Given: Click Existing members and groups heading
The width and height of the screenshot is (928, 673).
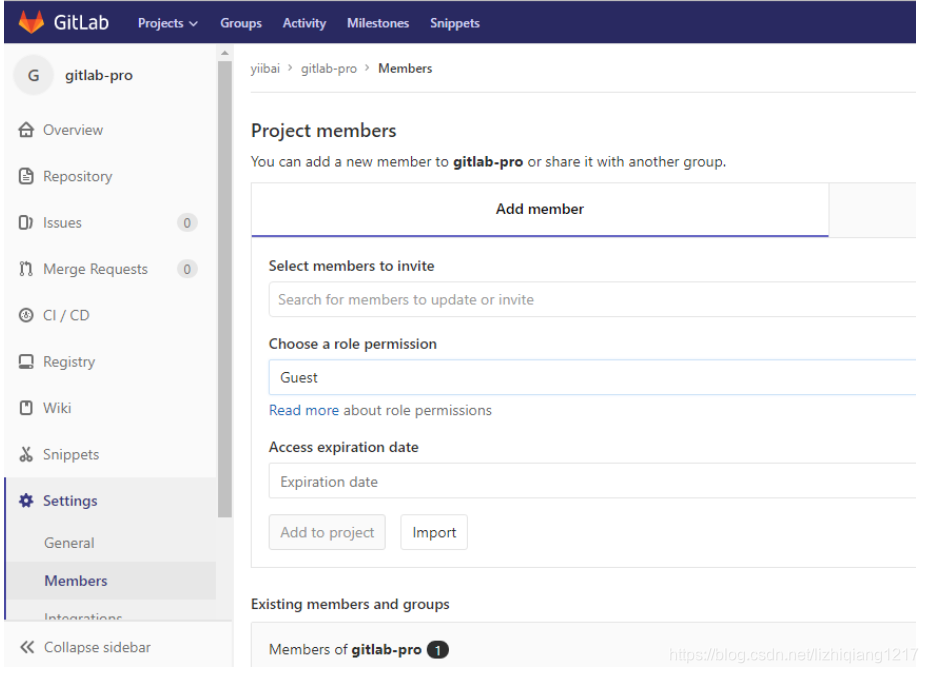Looking at the screenshot, I should [350, 604].
